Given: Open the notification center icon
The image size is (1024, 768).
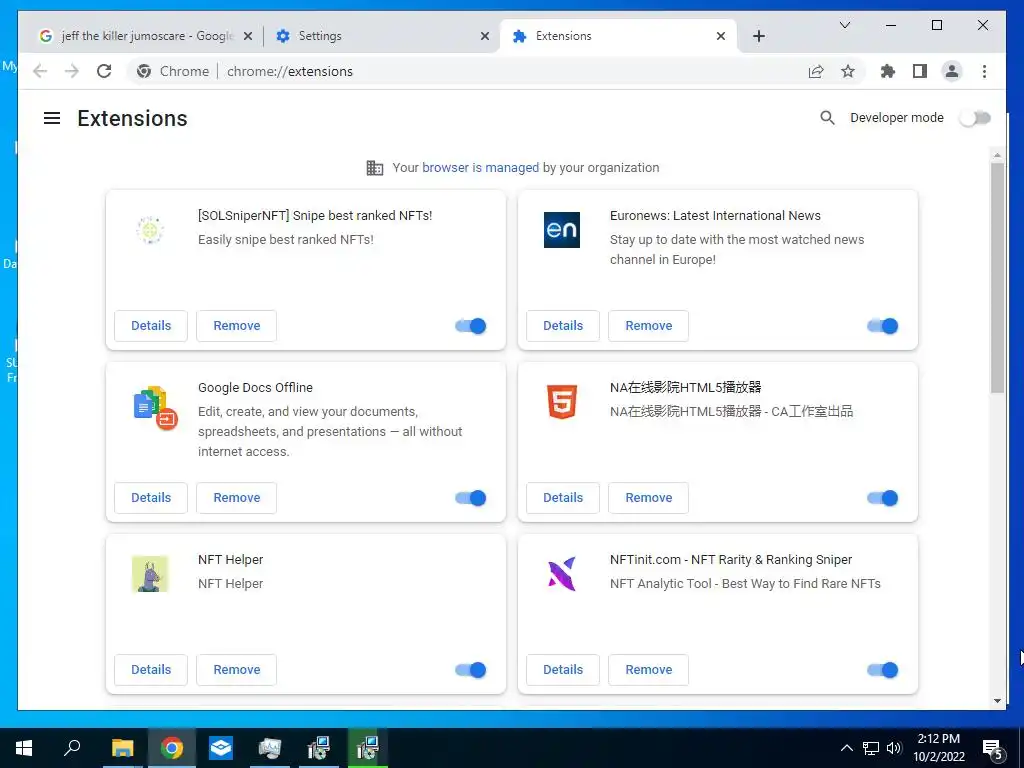Looking at the screenshot, I should [993, 748].
